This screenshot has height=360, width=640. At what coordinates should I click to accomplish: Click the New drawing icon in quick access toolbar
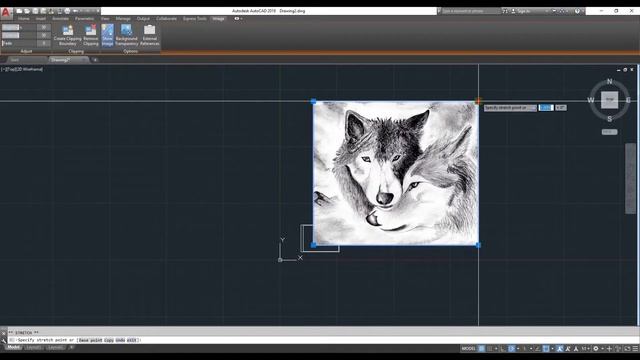coord(19,11)
